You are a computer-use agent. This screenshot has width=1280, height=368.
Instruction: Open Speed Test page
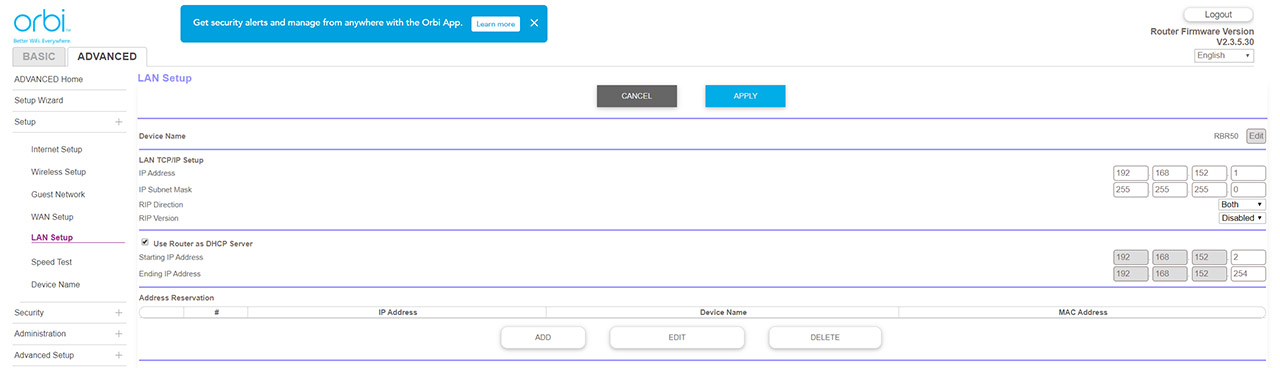pyautogui.click(x=52, y=262)
